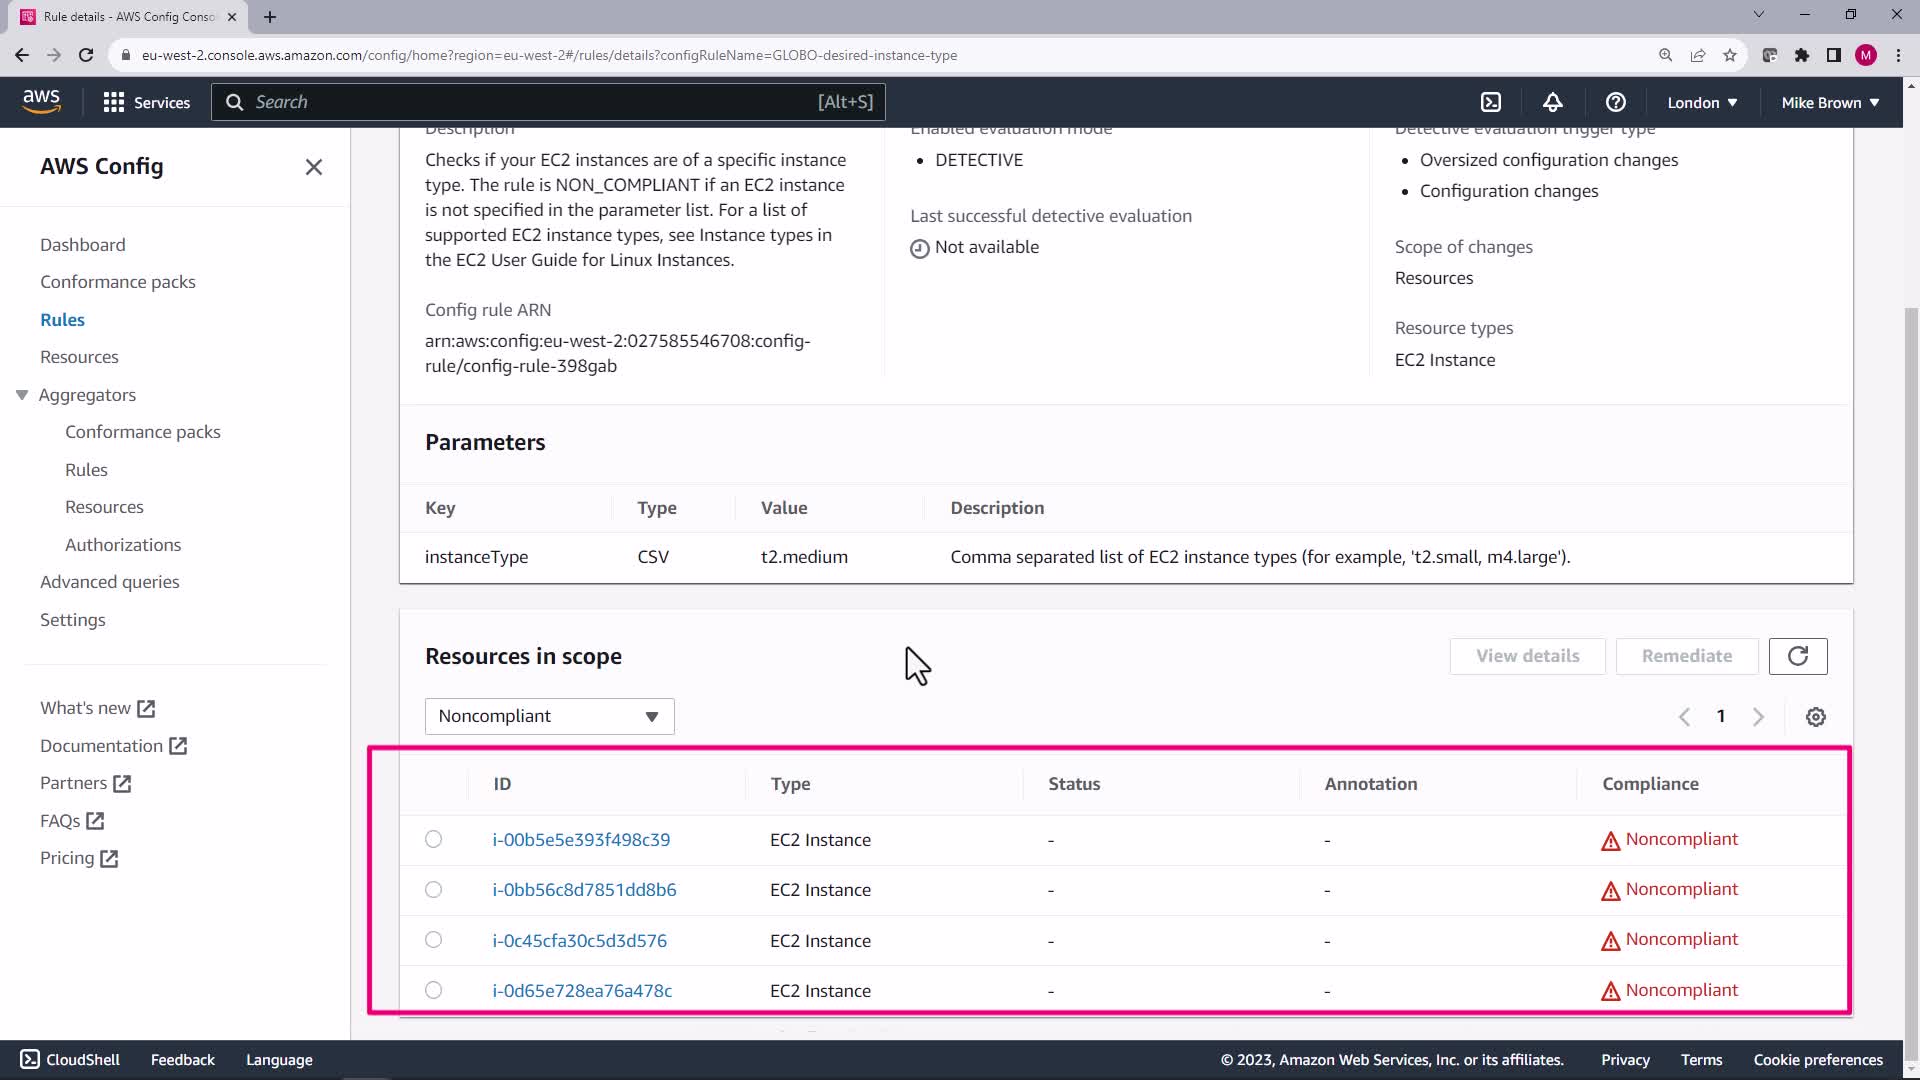Open CloudShell icon in top navigation bar
1920x1080 pixels.
1491,102
